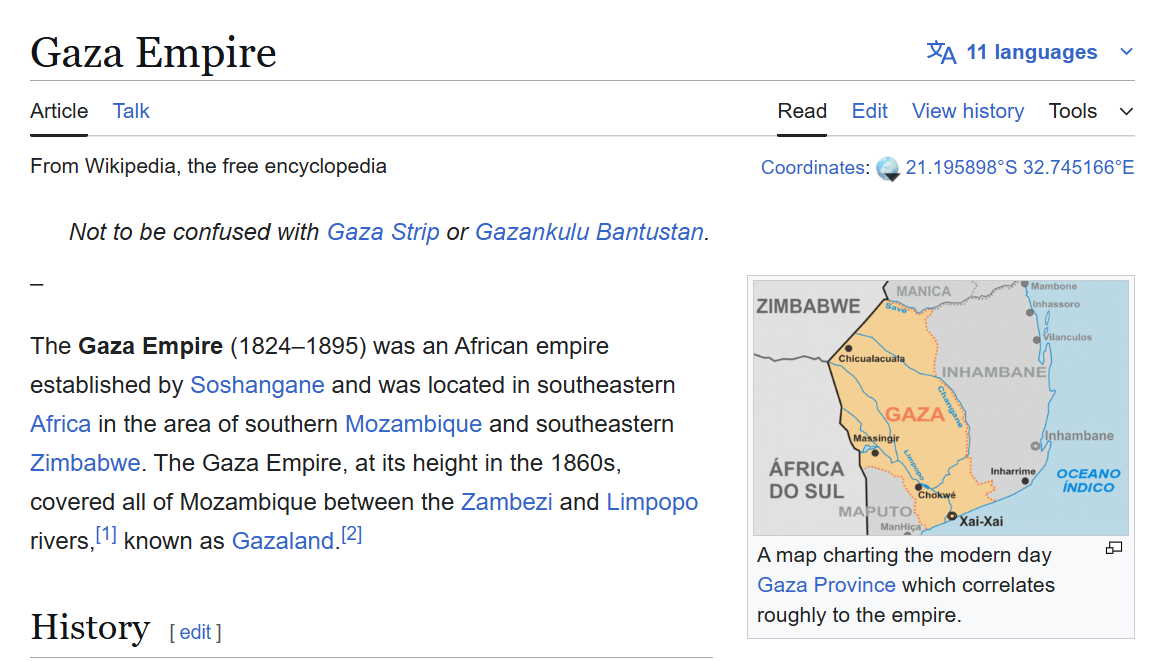Click the globe icon beside the coordinates

(887, 169)
